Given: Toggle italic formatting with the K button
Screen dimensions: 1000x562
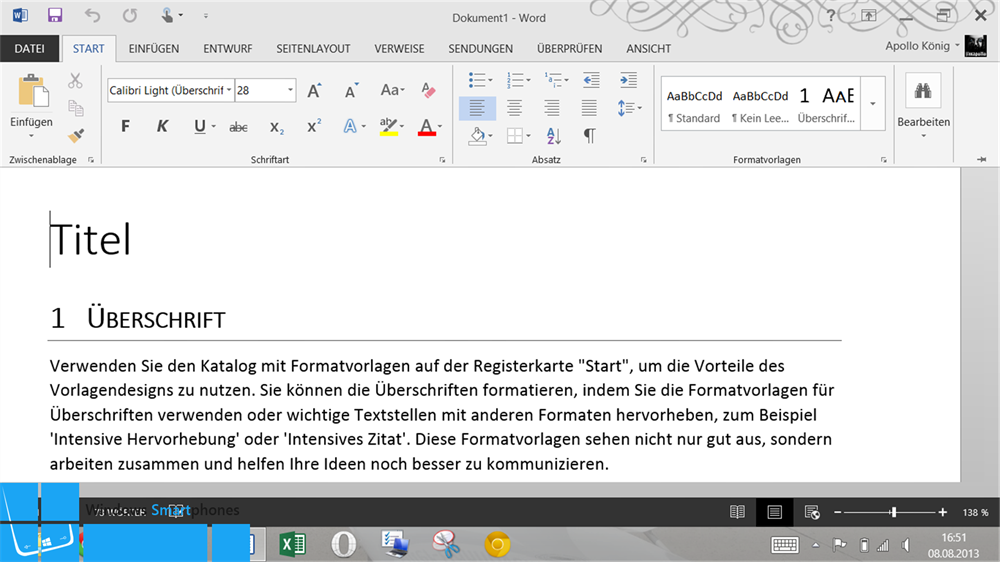Looking at the screenshot, I should pyautogui.click(x=162, y=126).
